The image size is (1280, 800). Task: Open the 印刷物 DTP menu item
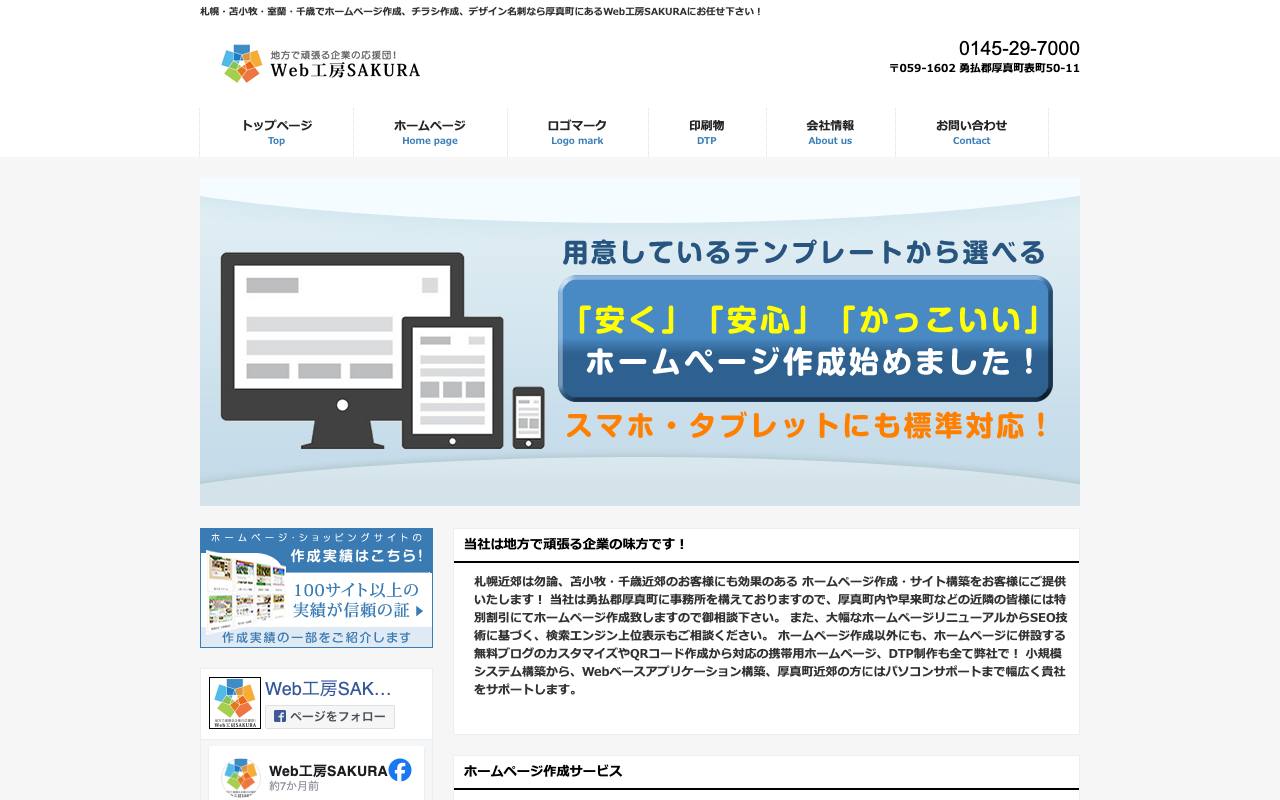(707, 132)
